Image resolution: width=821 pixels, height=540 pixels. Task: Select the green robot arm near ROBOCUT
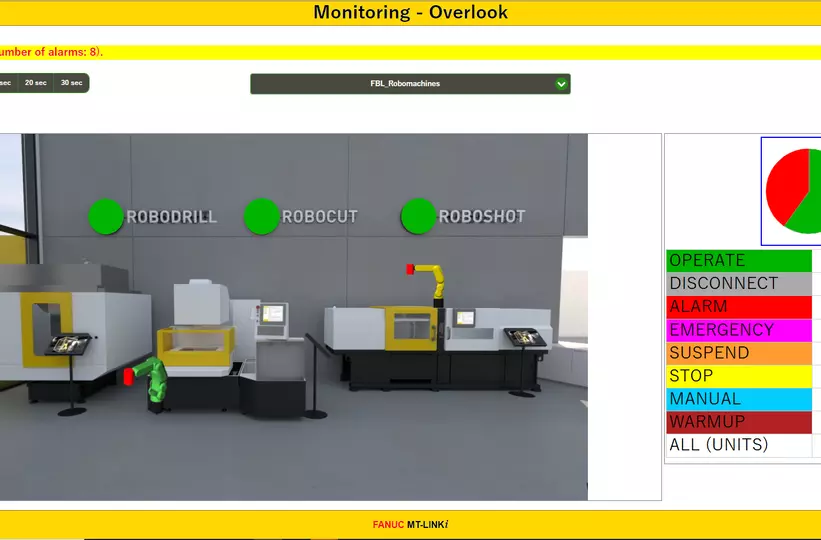[149, 384]
